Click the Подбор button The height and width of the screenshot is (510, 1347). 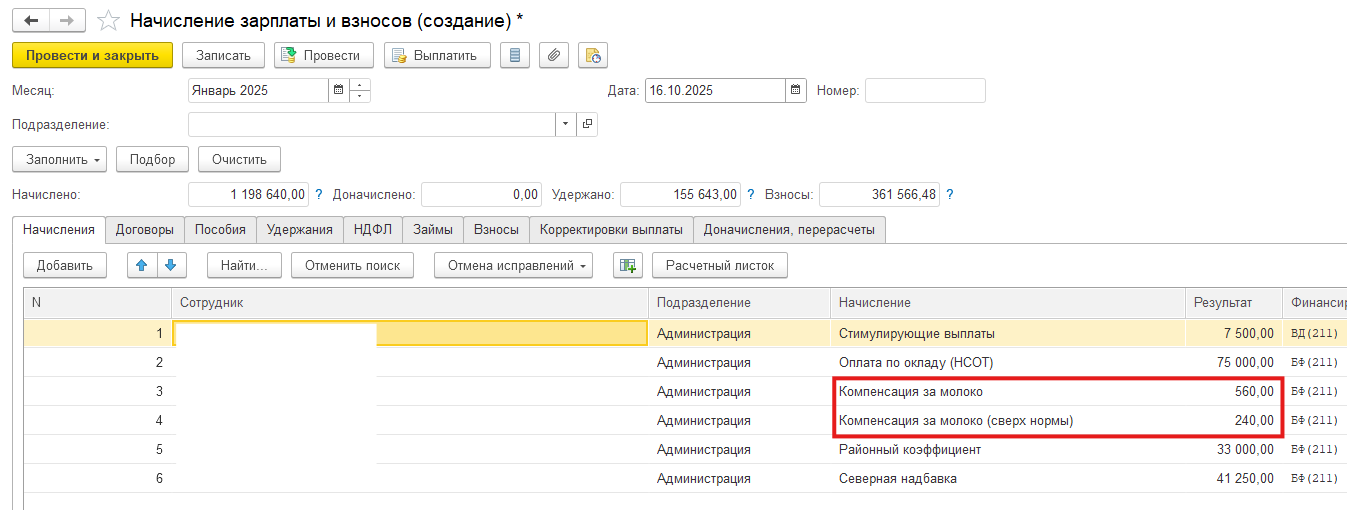[x=152, y=159]
